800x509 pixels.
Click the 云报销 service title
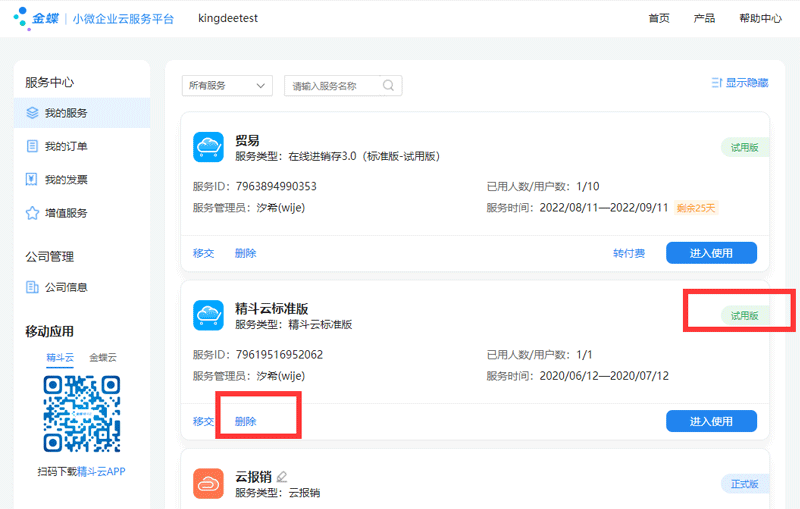pyautogui.click(x=253, y=477)
